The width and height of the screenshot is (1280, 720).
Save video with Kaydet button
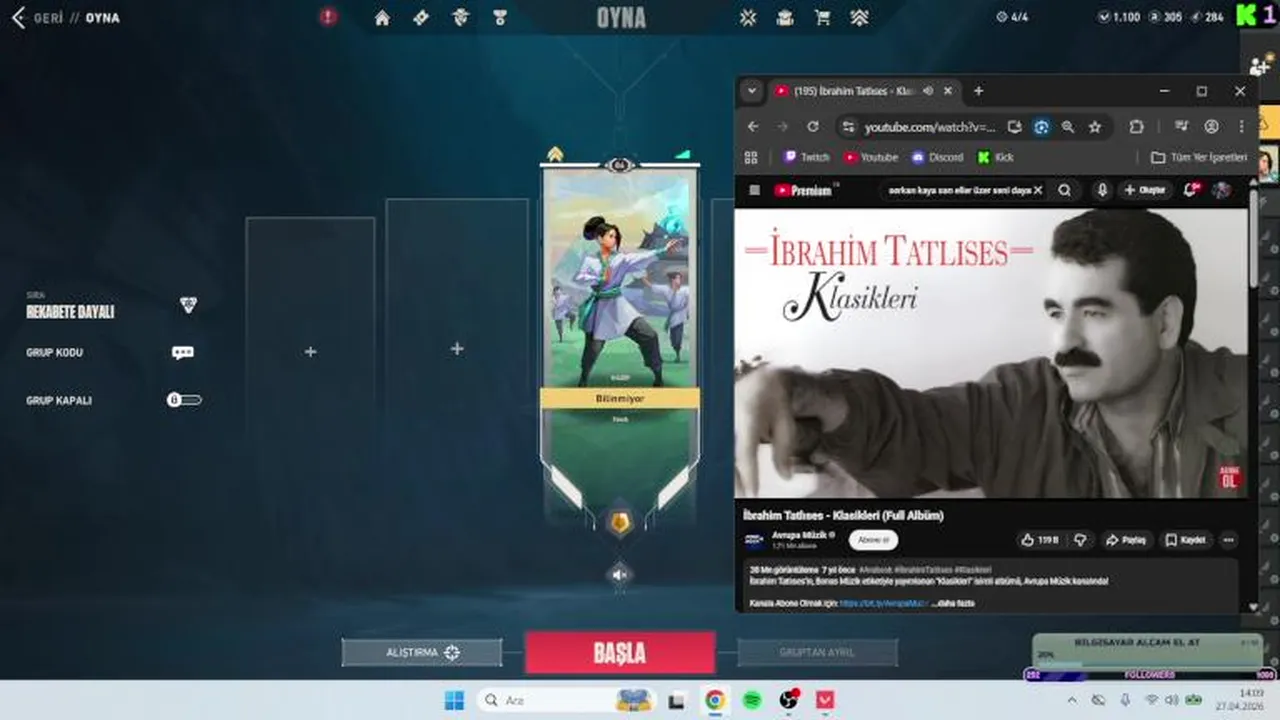1186,540
